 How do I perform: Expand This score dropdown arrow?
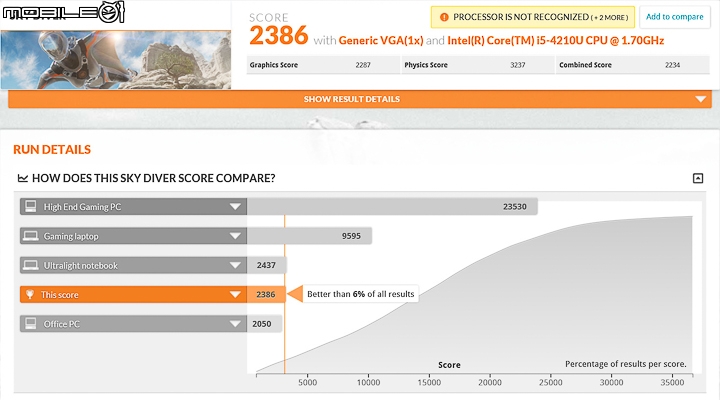[235, 294]
